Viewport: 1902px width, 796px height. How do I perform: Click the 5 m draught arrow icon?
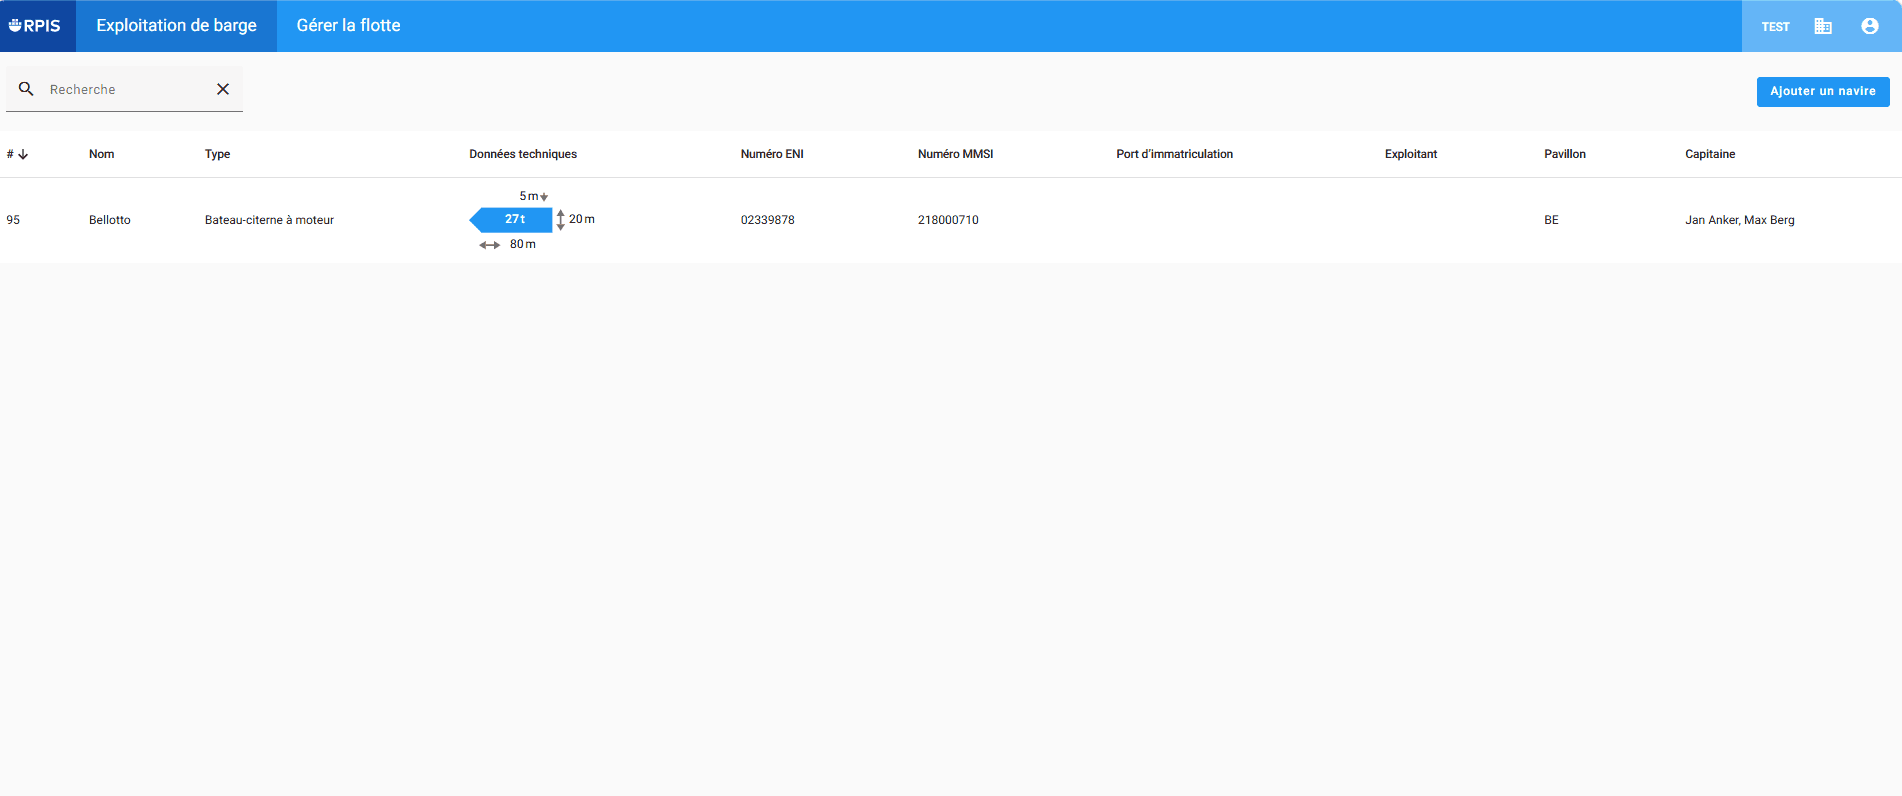544,197
